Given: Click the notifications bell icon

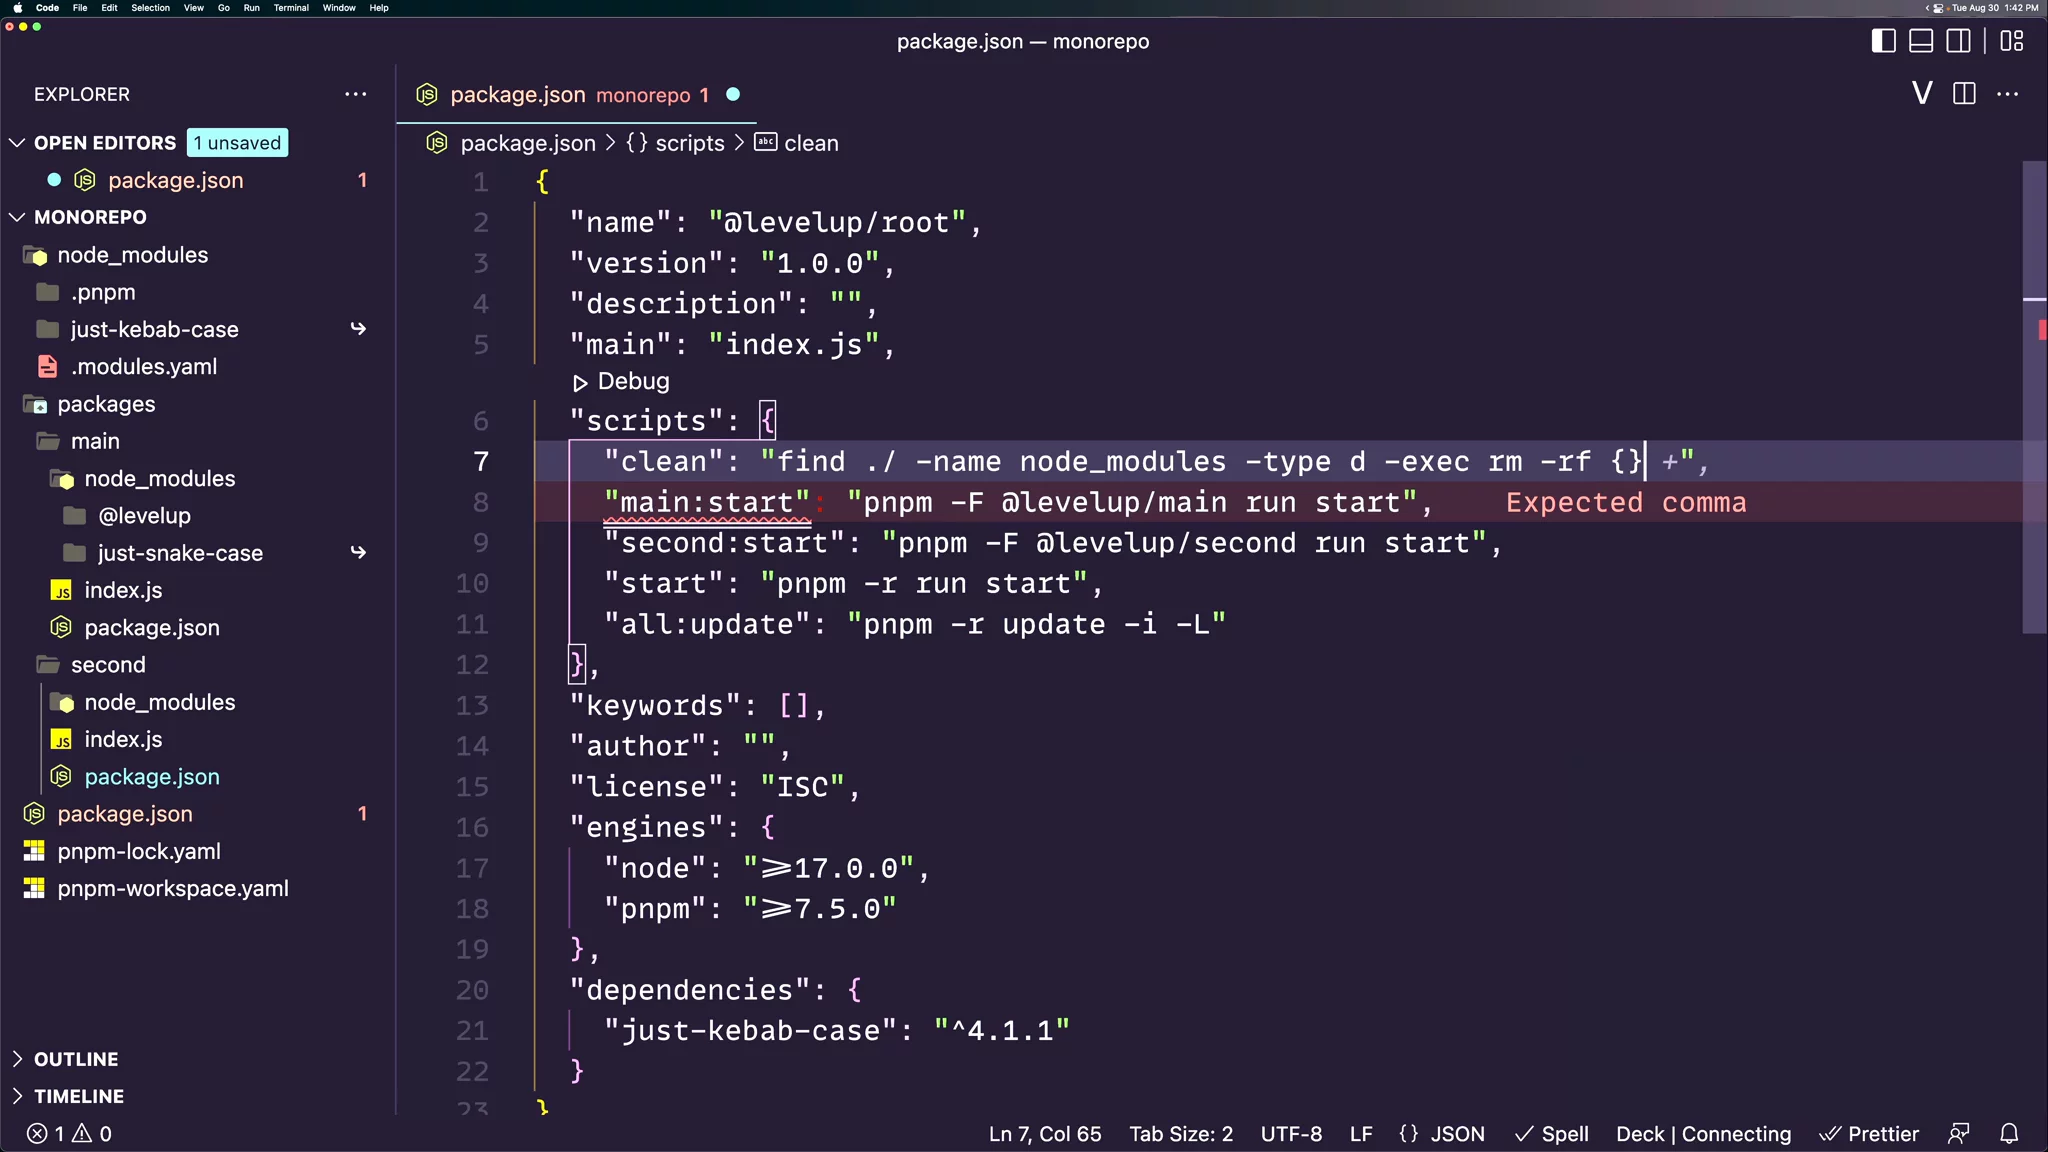Looking at the screenshot, I should (2009, 1133).
